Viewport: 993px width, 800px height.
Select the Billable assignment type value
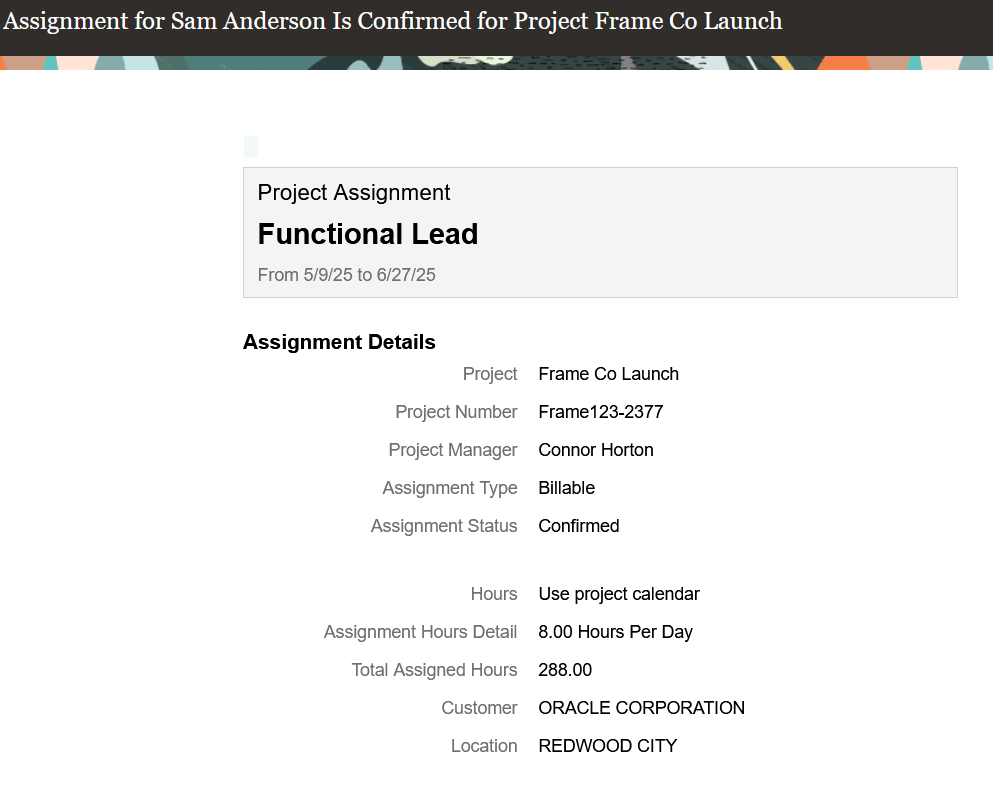[566, 488]
